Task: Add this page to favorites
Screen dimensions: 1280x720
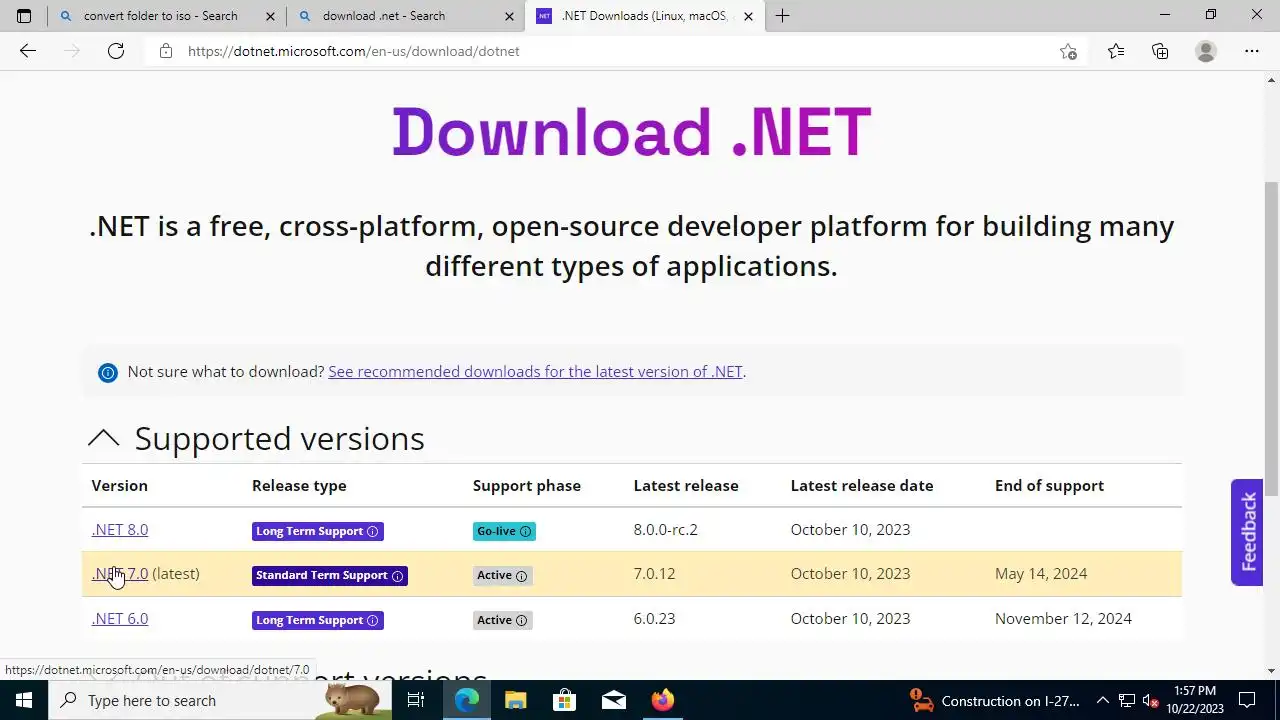Action: pos(1068,51)
